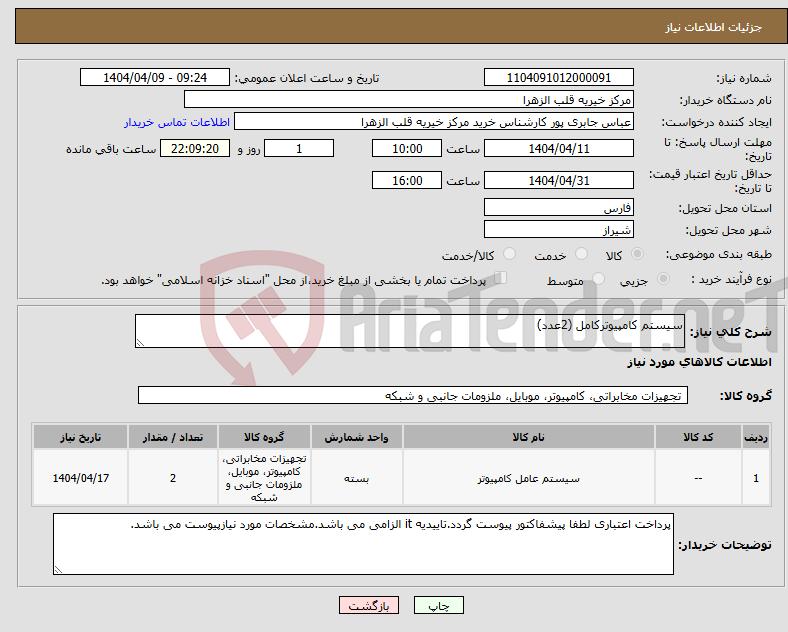Click the response deadline date 1404/04/11
The image size is (788, 632).
tap(558, 148)
